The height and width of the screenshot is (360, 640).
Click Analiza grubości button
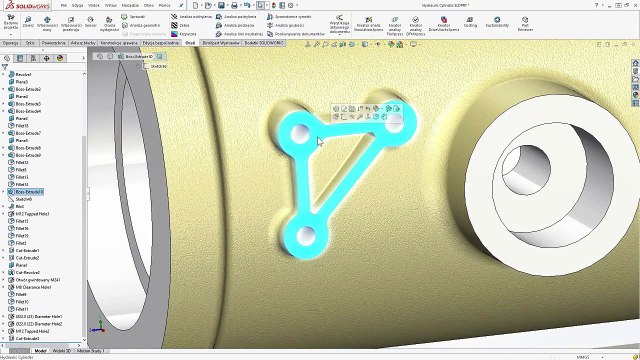tap(286, 25)
